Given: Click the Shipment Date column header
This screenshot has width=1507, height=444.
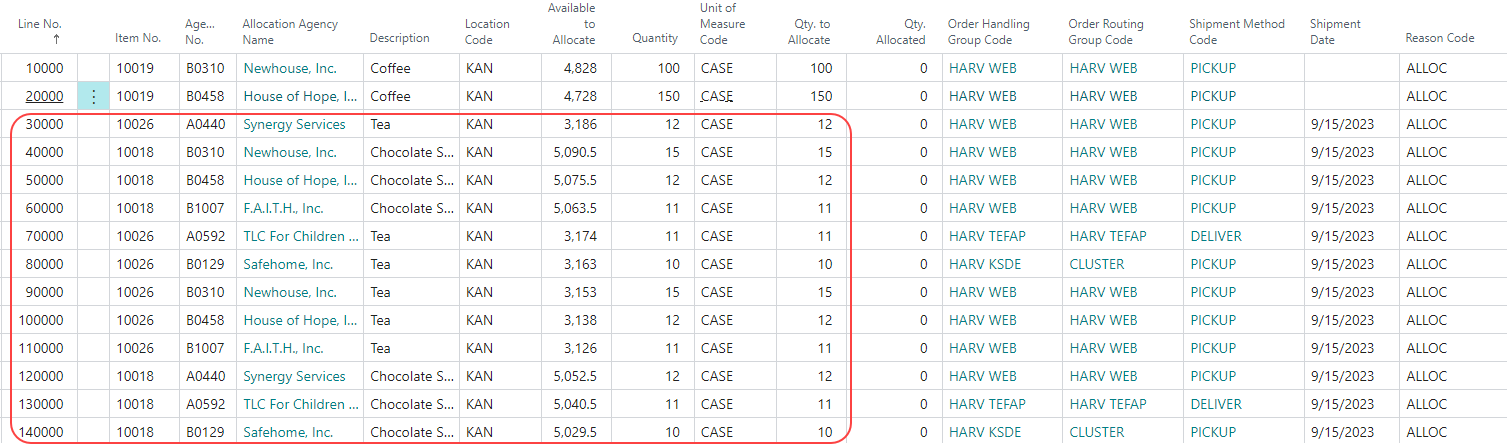Looking at the screenshot, I should 1335,31.
